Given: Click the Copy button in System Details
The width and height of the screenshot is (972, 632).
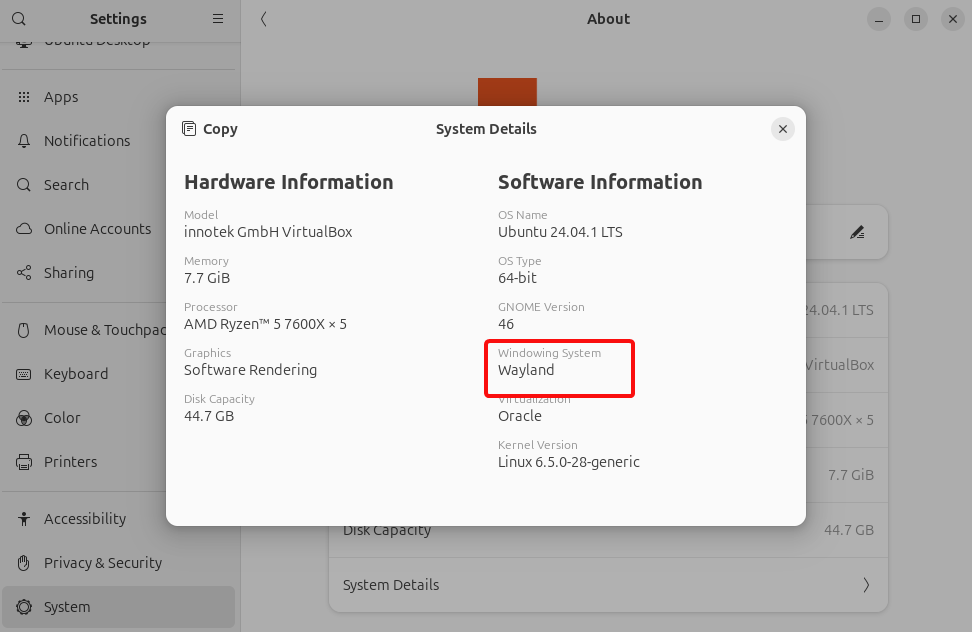Looking at the screenshot, I should [x=210, y=129].
